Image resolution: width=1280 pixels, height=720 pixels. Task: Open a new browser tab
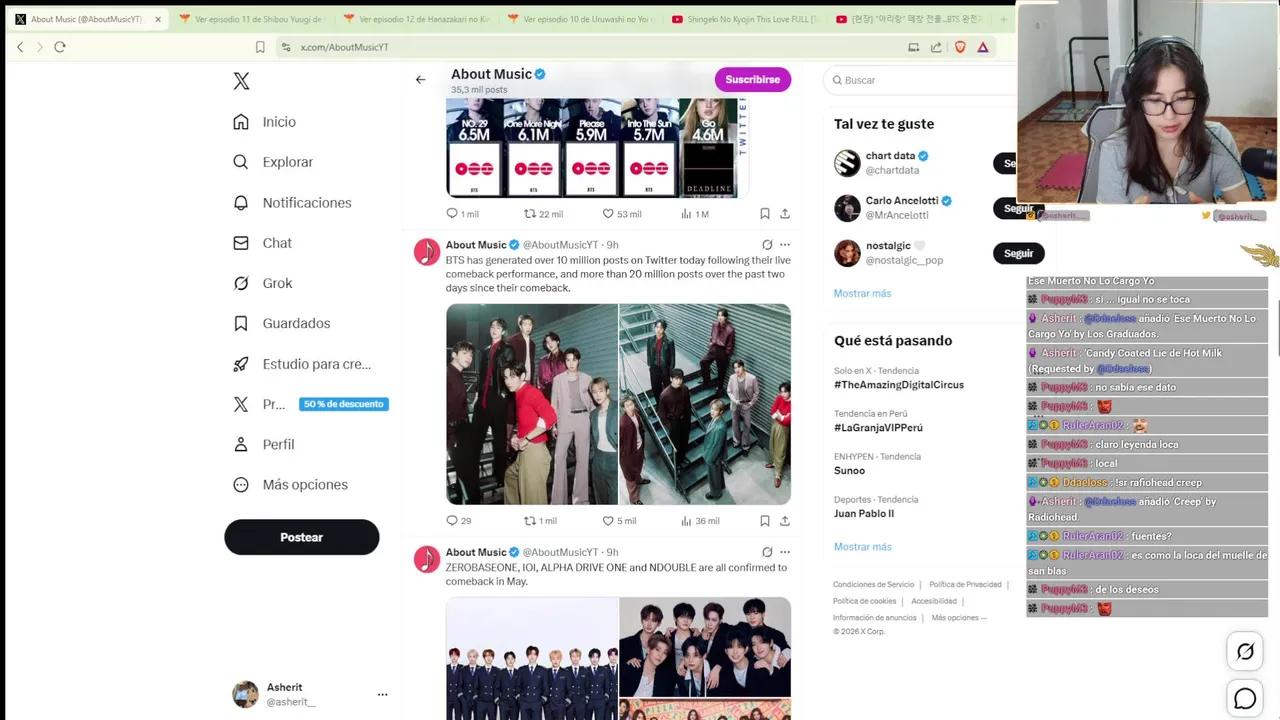pos(1003,19)
